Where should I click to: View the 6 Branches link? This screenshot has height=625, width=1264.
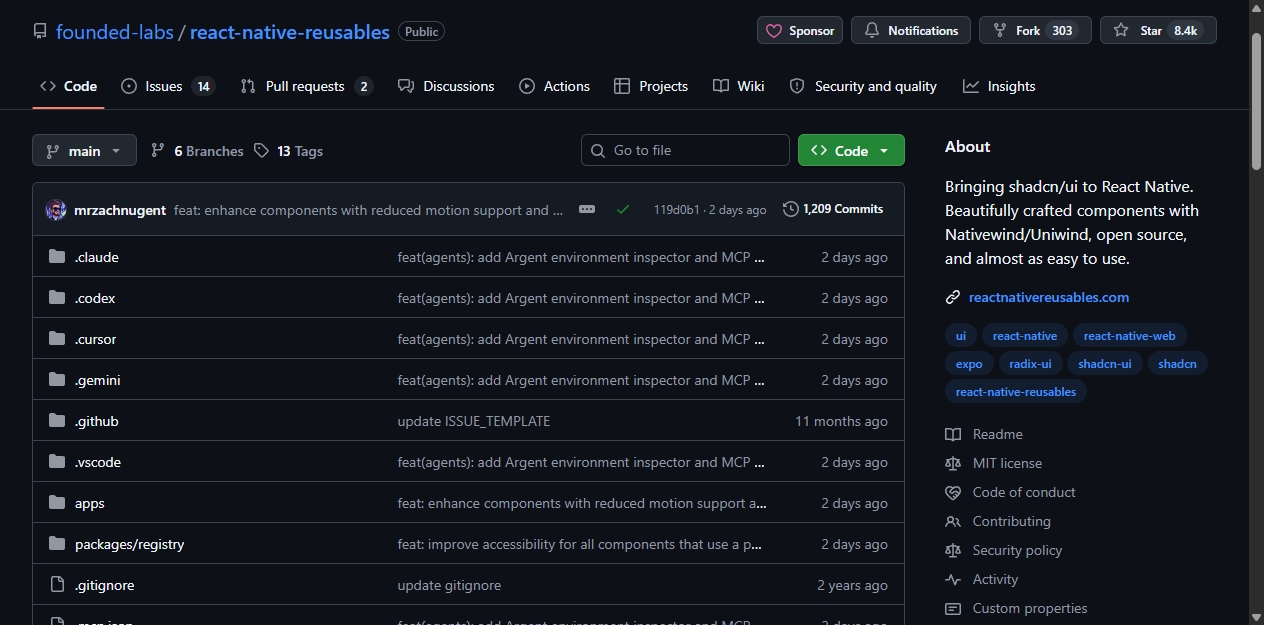(197, 151)
